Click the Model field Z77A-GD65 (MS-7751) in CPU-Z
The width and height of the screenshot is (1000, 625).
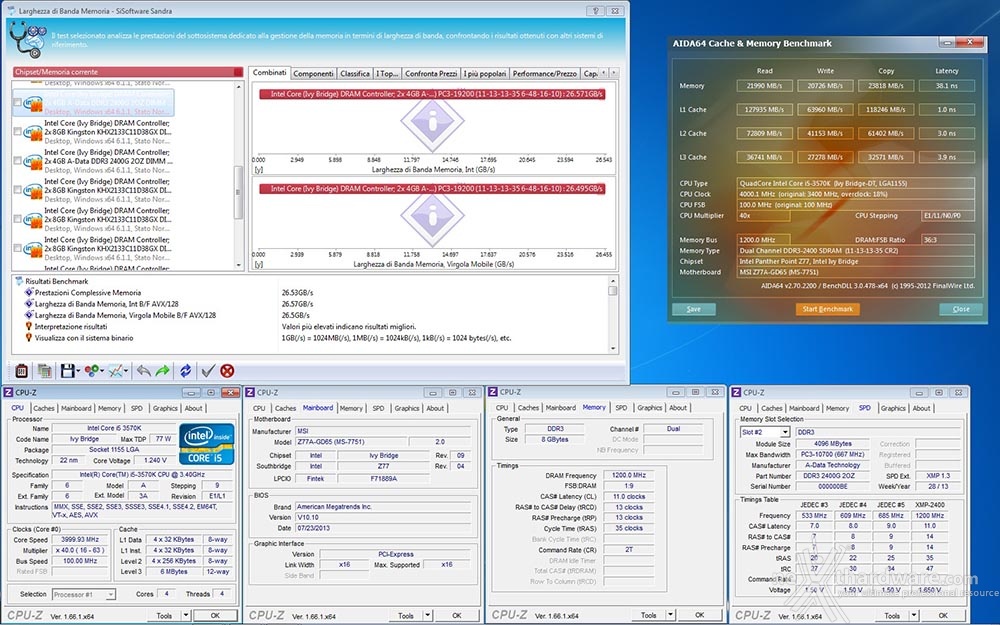click(351, 442)
